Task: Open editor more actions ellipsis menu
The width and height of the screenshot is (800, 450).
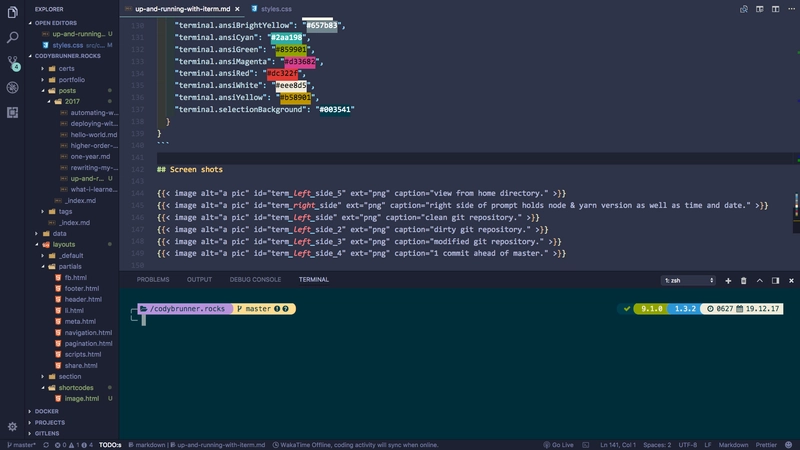Action: [791, 9]
